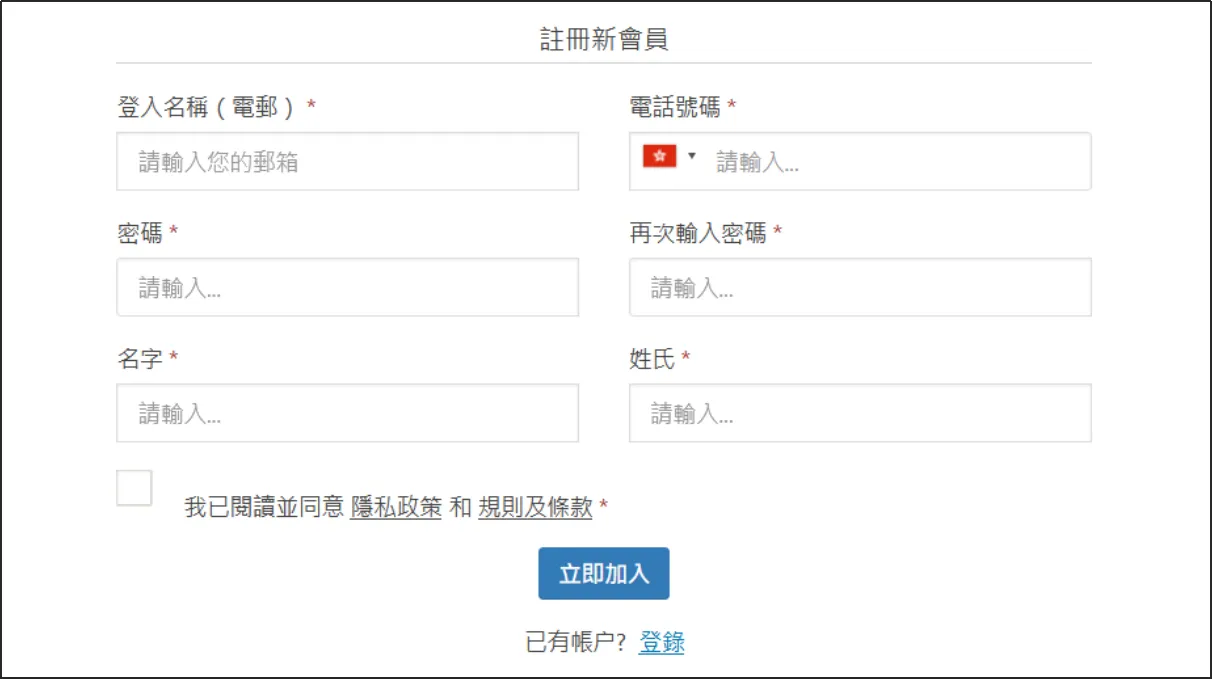
Task: Click the 電話號碼 field label
Action: pos(675,107)
